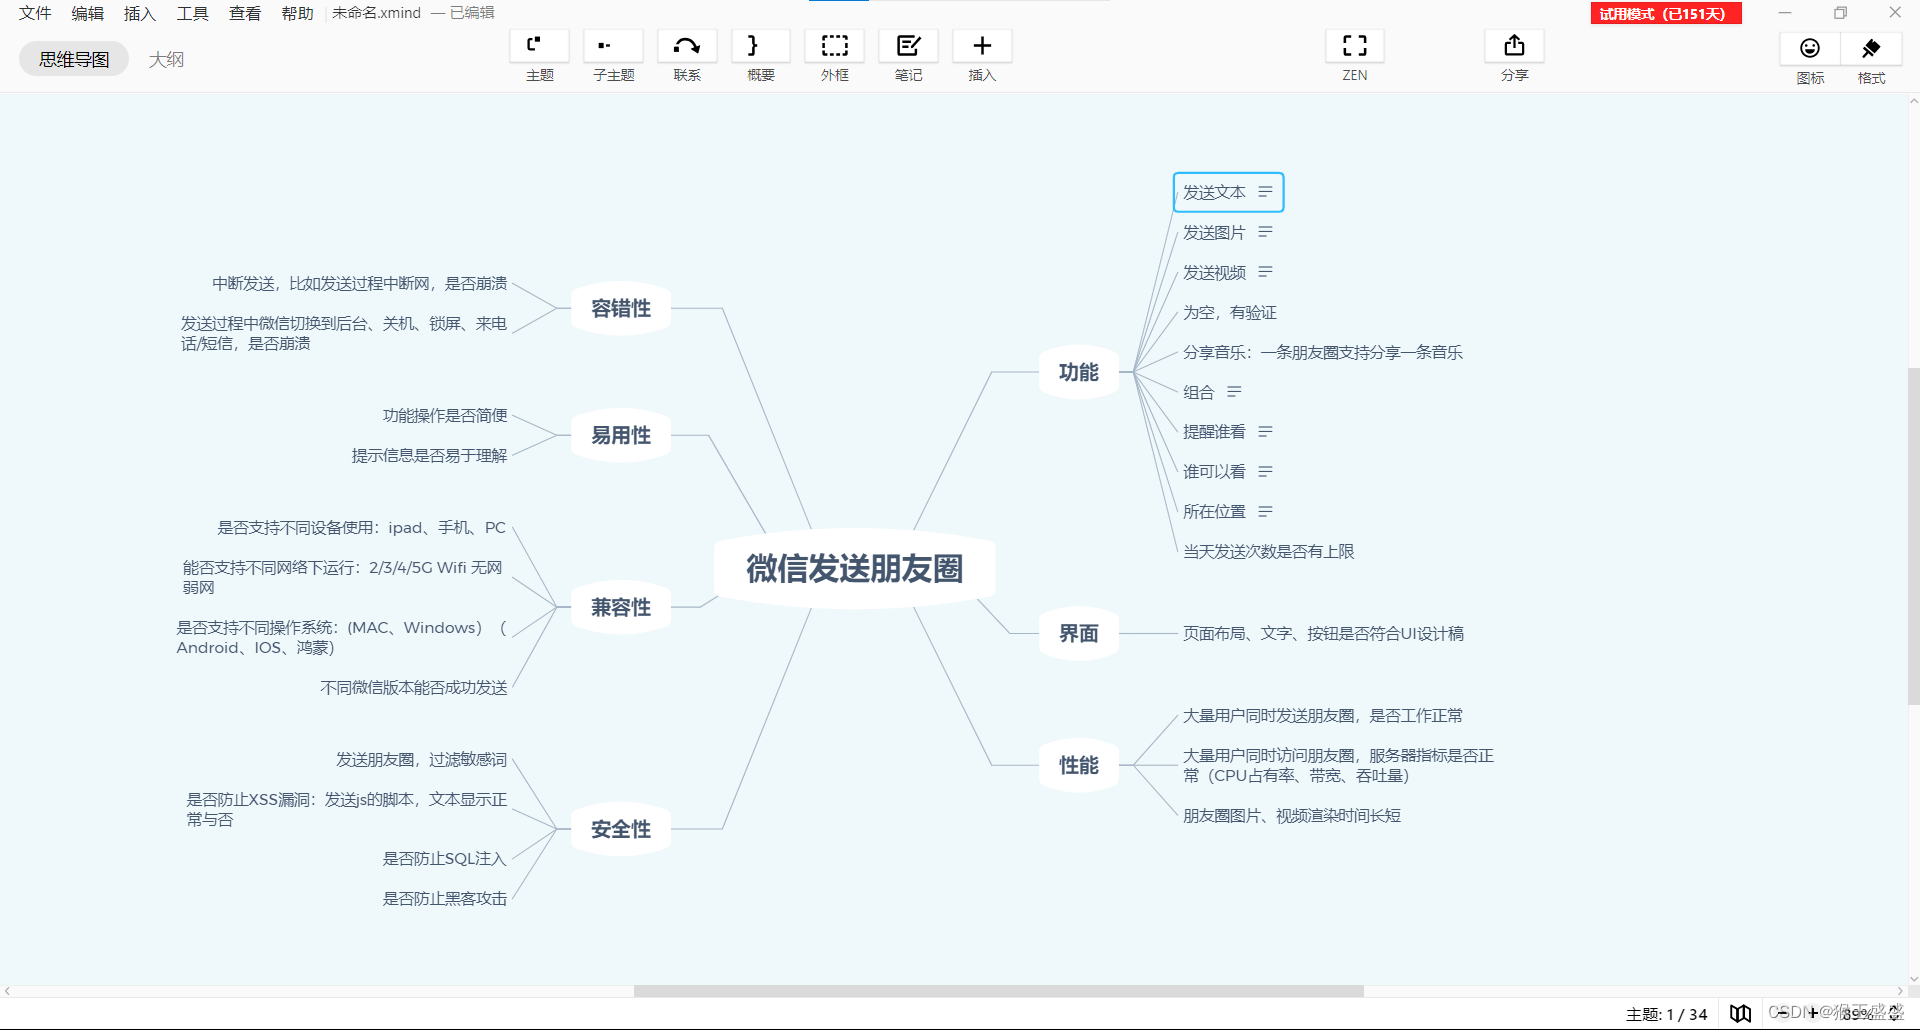Select the 性能 branch topic
The image size is (1920, 1030).
[1078, 765]
